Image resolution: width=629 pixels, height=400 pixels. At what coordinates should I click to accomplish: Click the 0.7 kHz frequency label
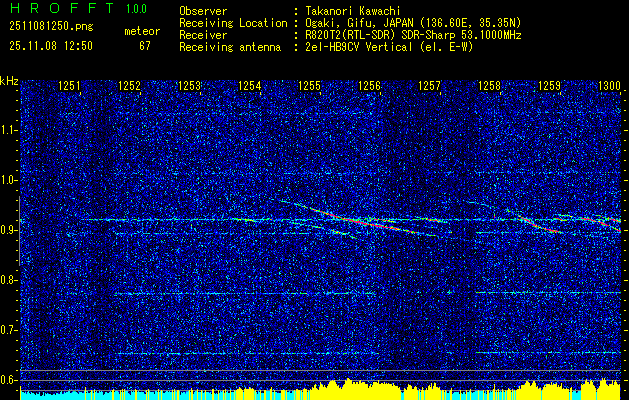pyautogui.click(x=8, y=330)
